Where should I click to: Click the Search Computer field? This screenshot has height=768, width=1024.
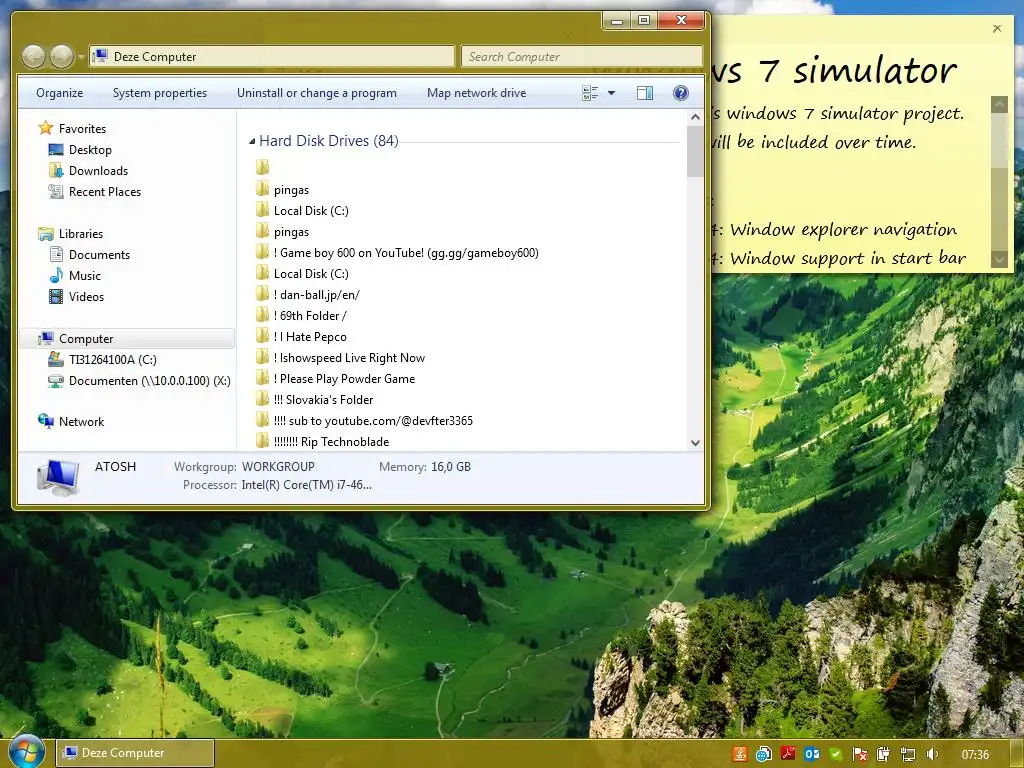click(582, 56)
